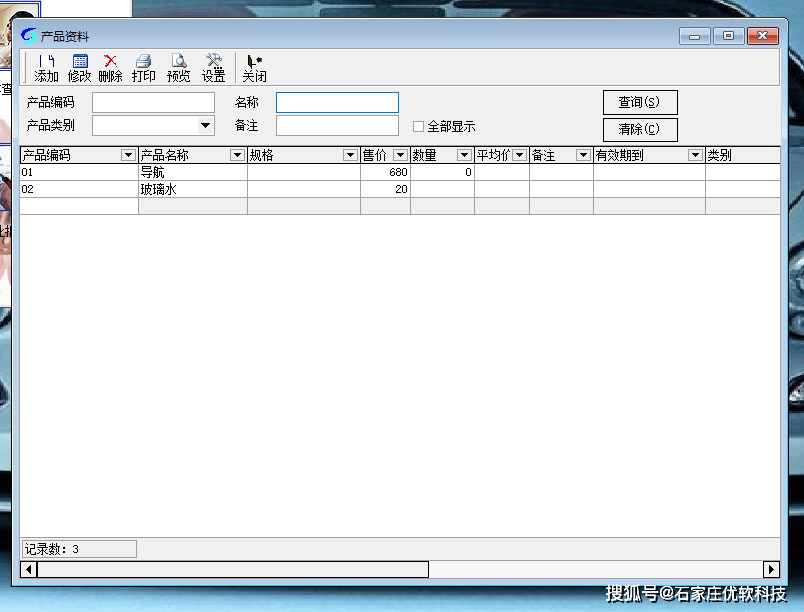Viewport: 804px width, 612px height.
Task: Enable the 全部显示 checkbox
Action: (x=419, y=127)
